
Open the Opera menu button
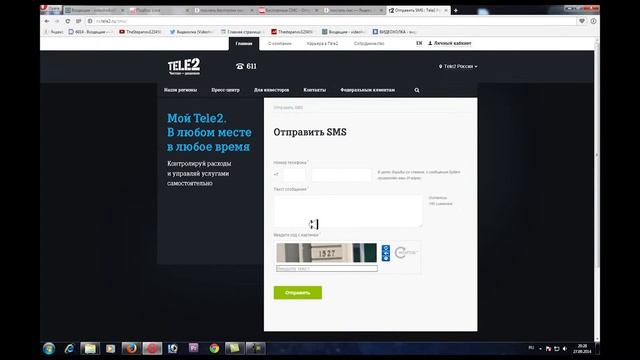tap(51, 9)
